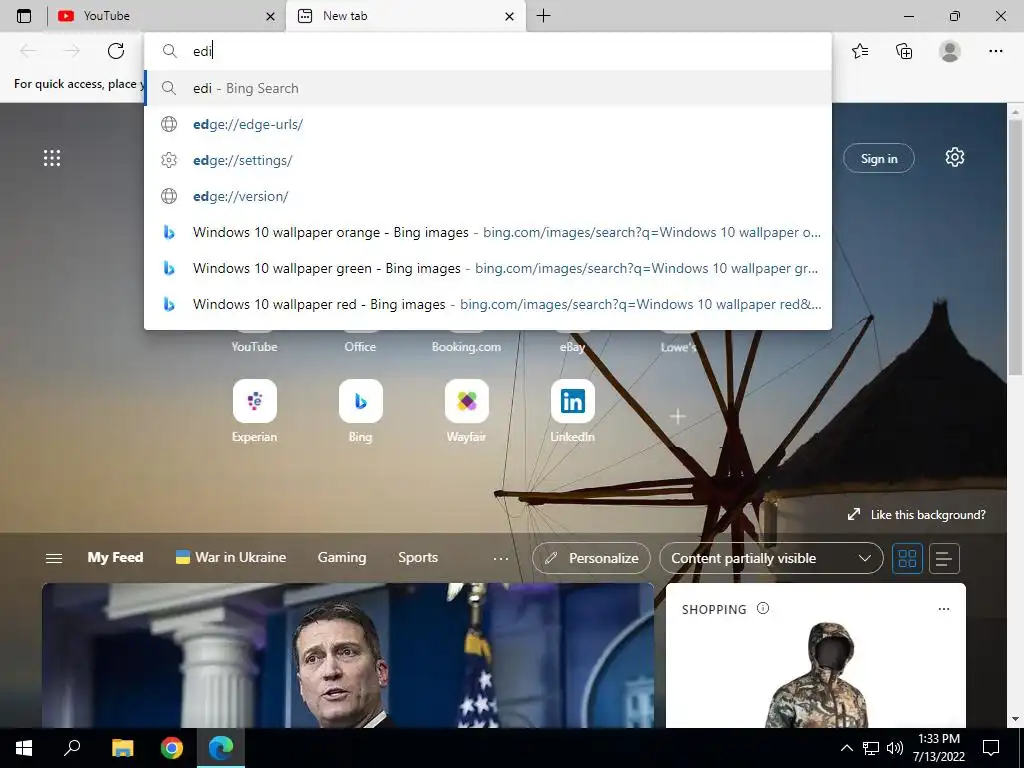Open page settings gear icon

pos(954,157)
